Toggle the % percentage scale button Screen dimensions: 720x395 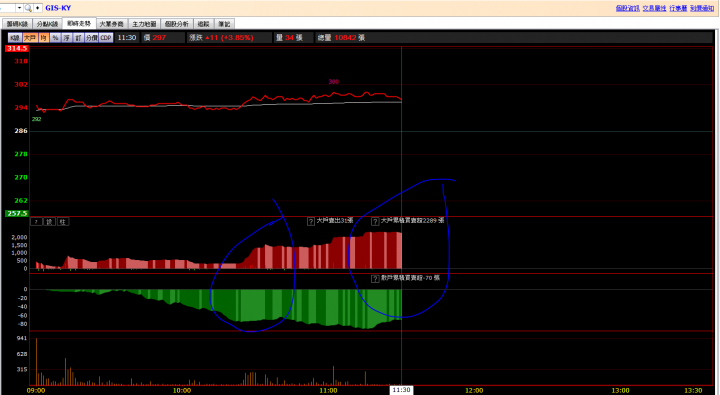pyautogui.click(x=55, y=38)
